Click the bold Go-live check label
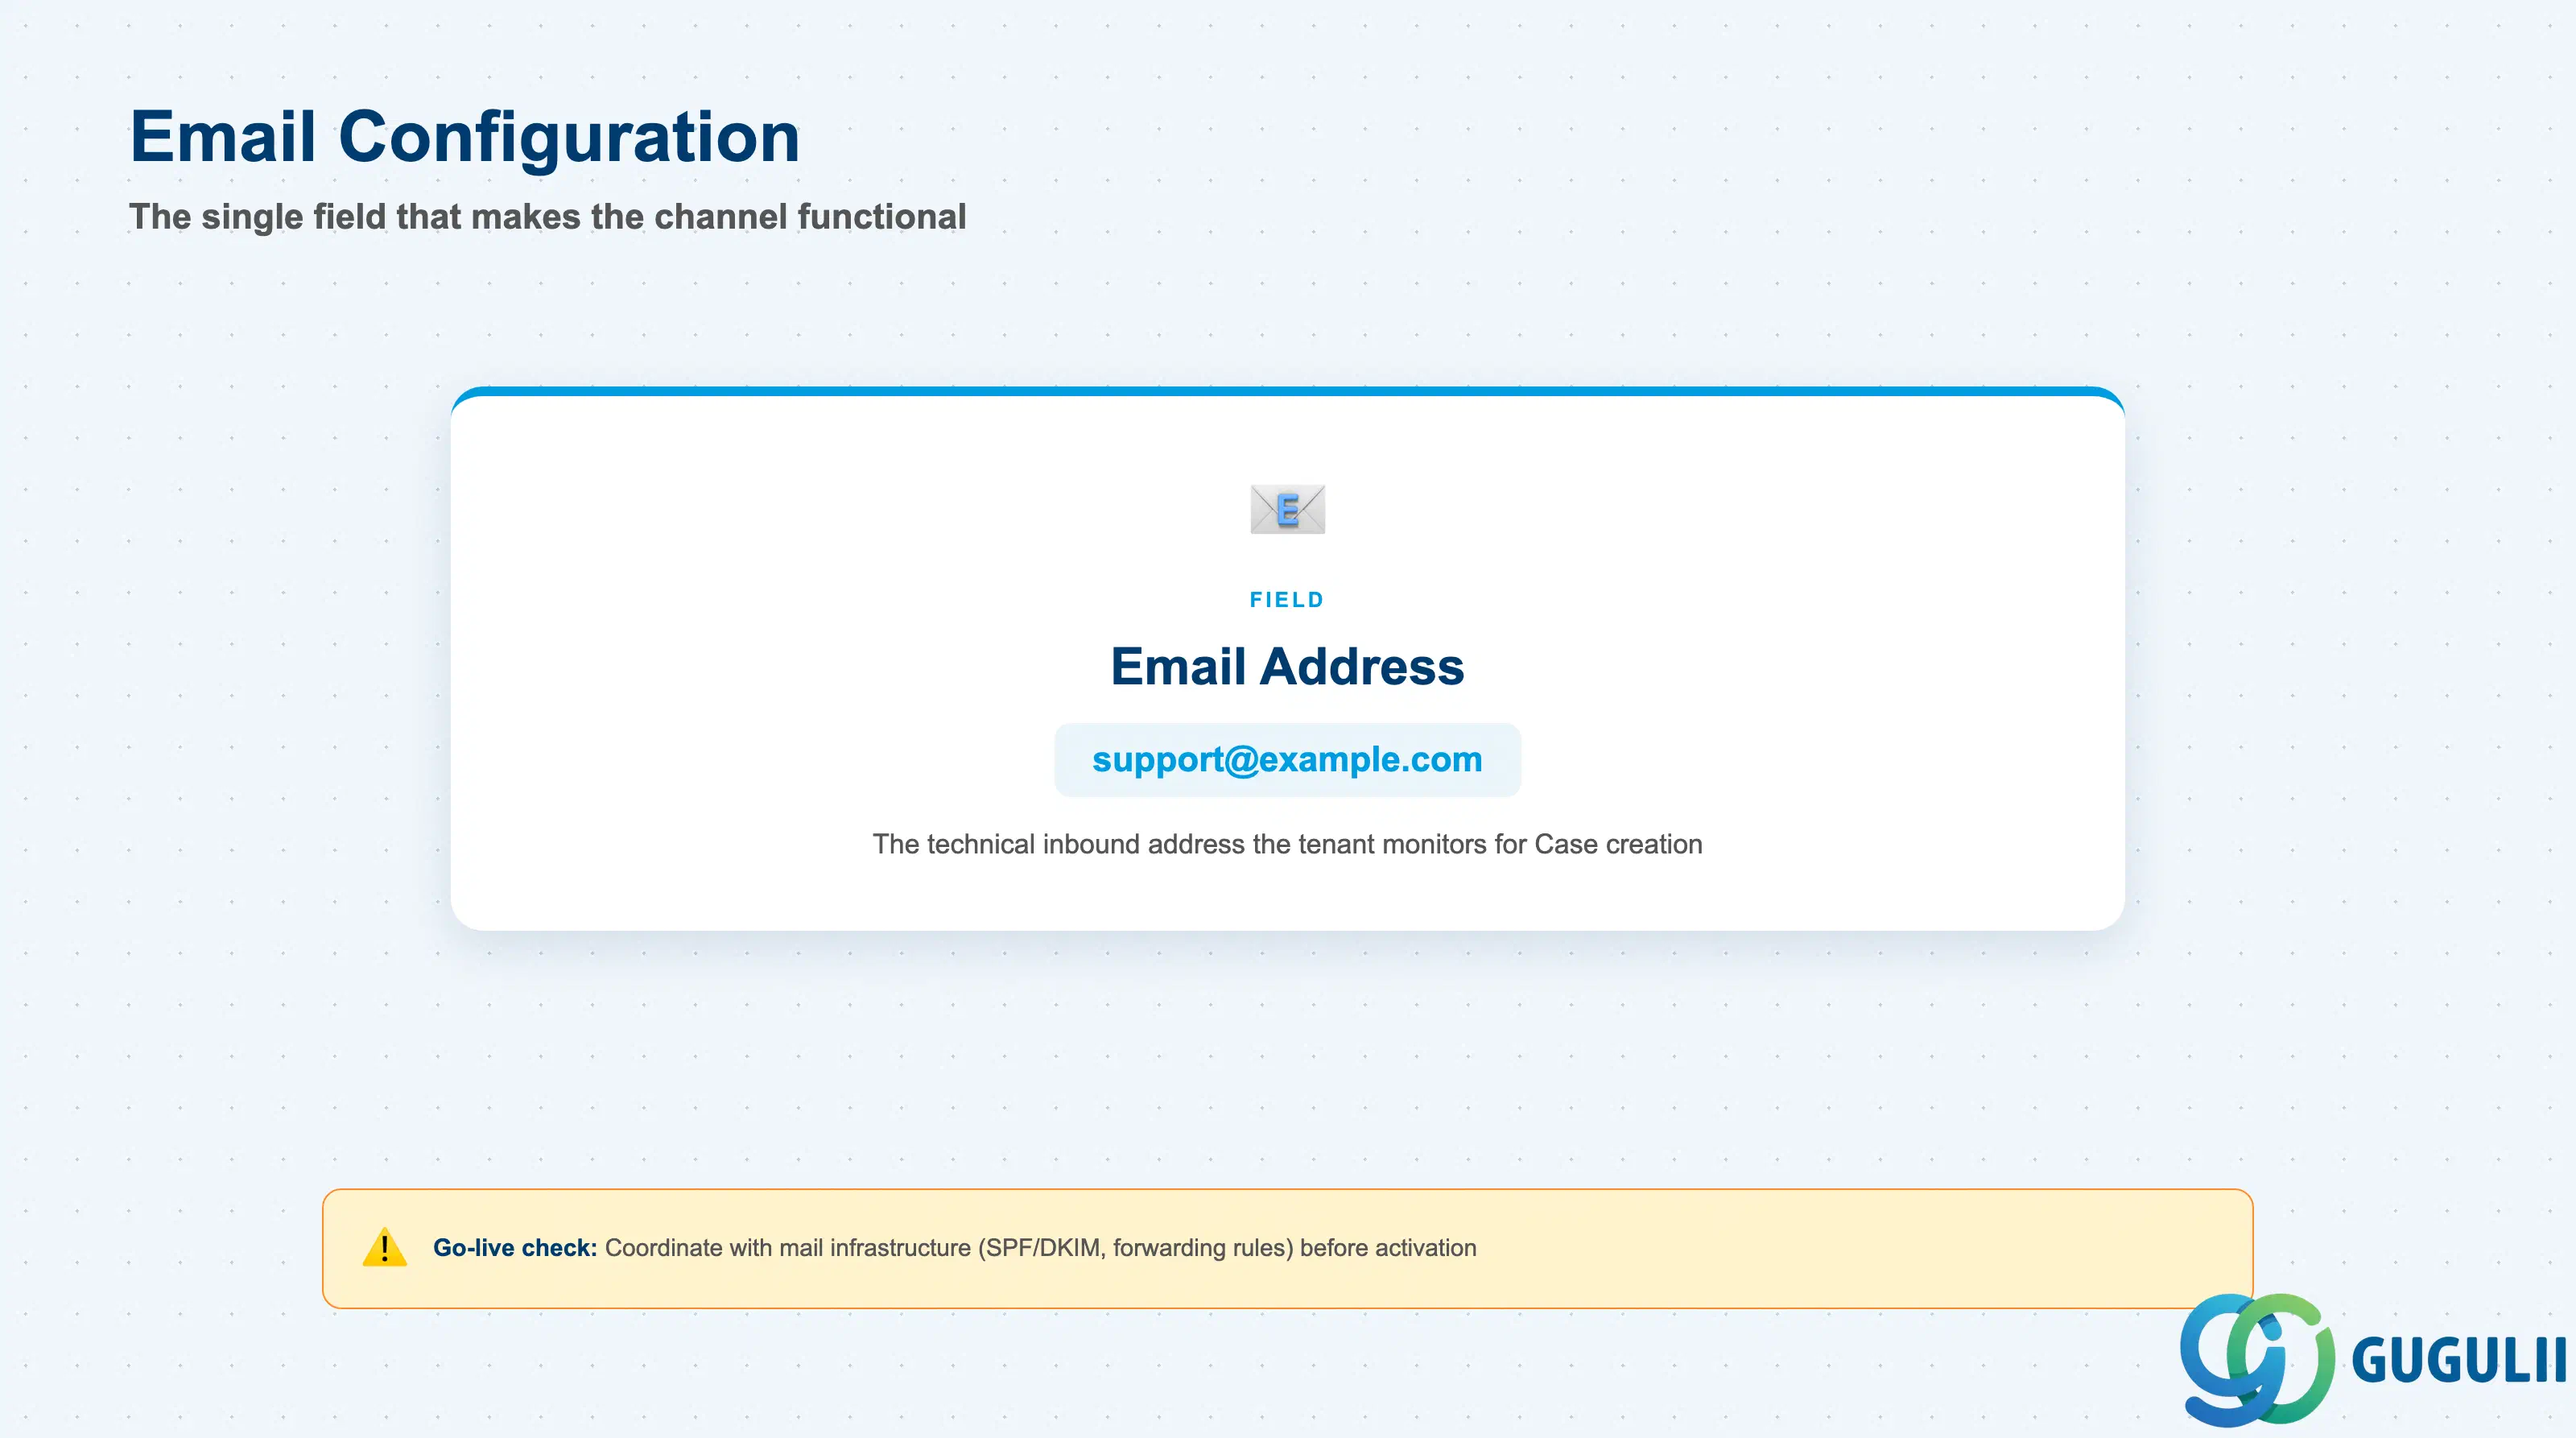Screen dimensions: 2576x1438 [515, 1248]
